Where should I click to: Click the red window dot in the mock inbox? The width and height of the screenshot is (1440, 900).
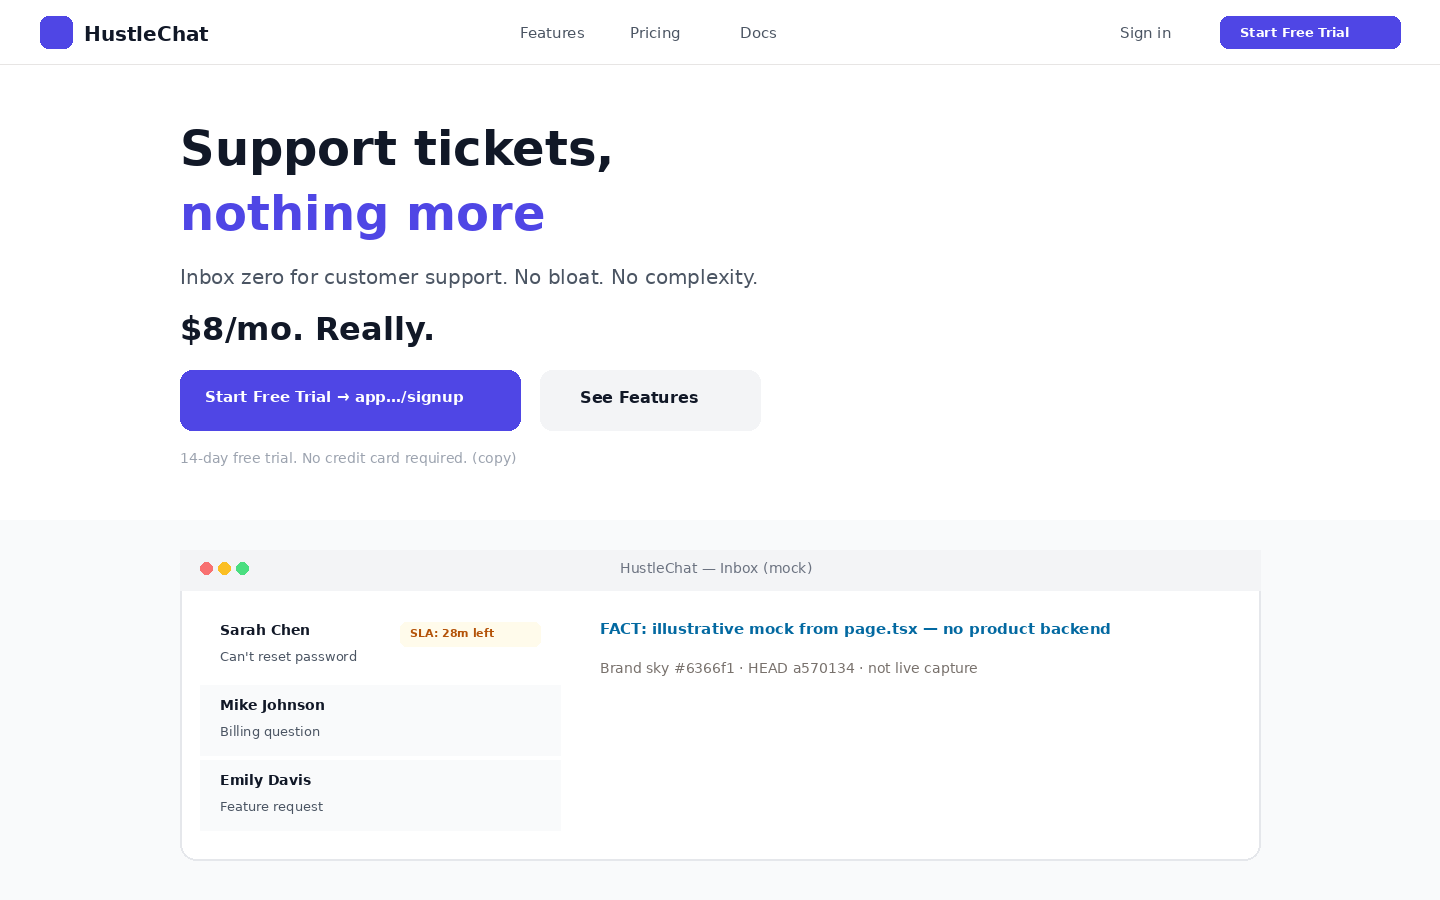206,568
